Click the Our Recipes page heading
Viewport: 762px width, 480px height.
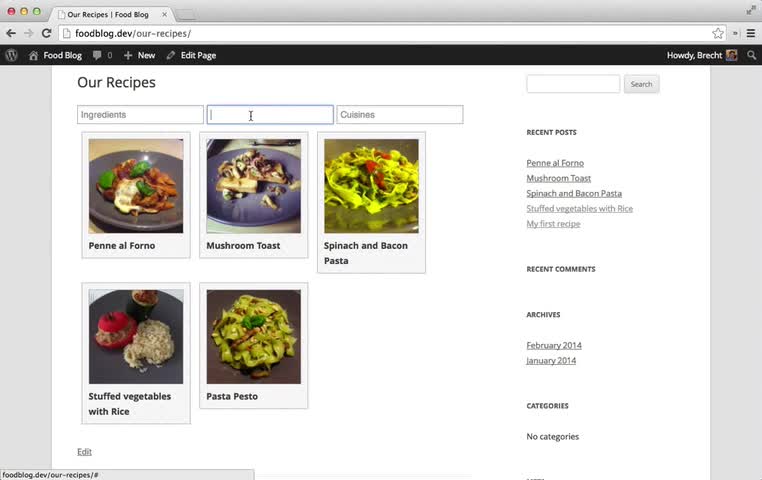coord(117,82)
